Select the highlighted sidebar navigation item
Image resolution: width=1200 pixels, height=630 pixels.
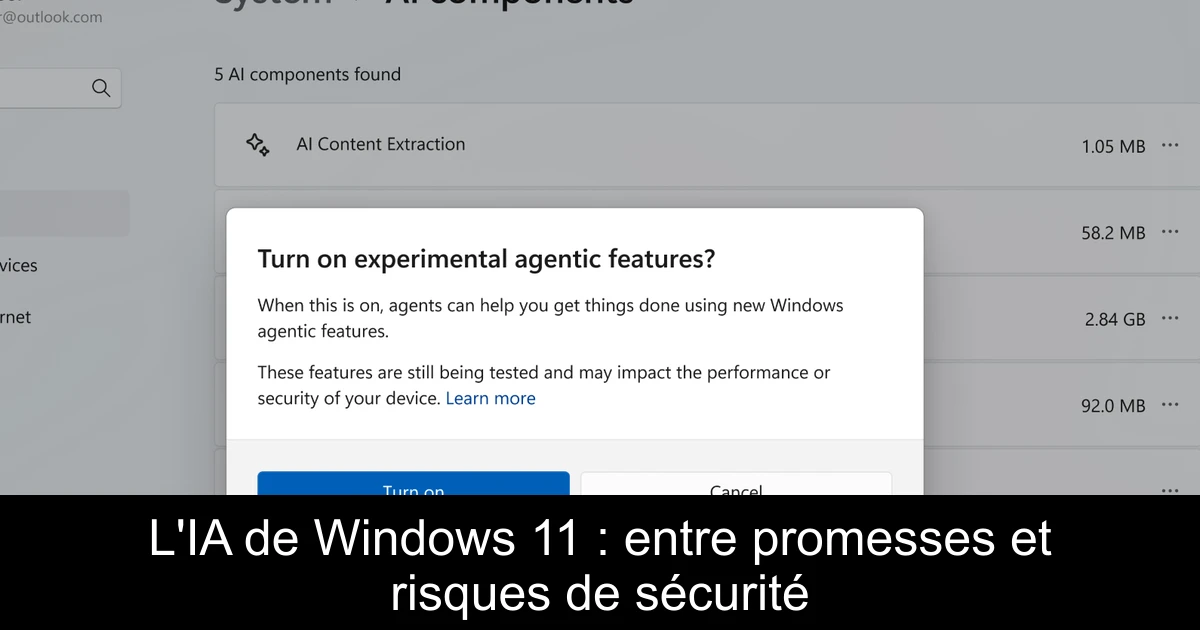60,213
